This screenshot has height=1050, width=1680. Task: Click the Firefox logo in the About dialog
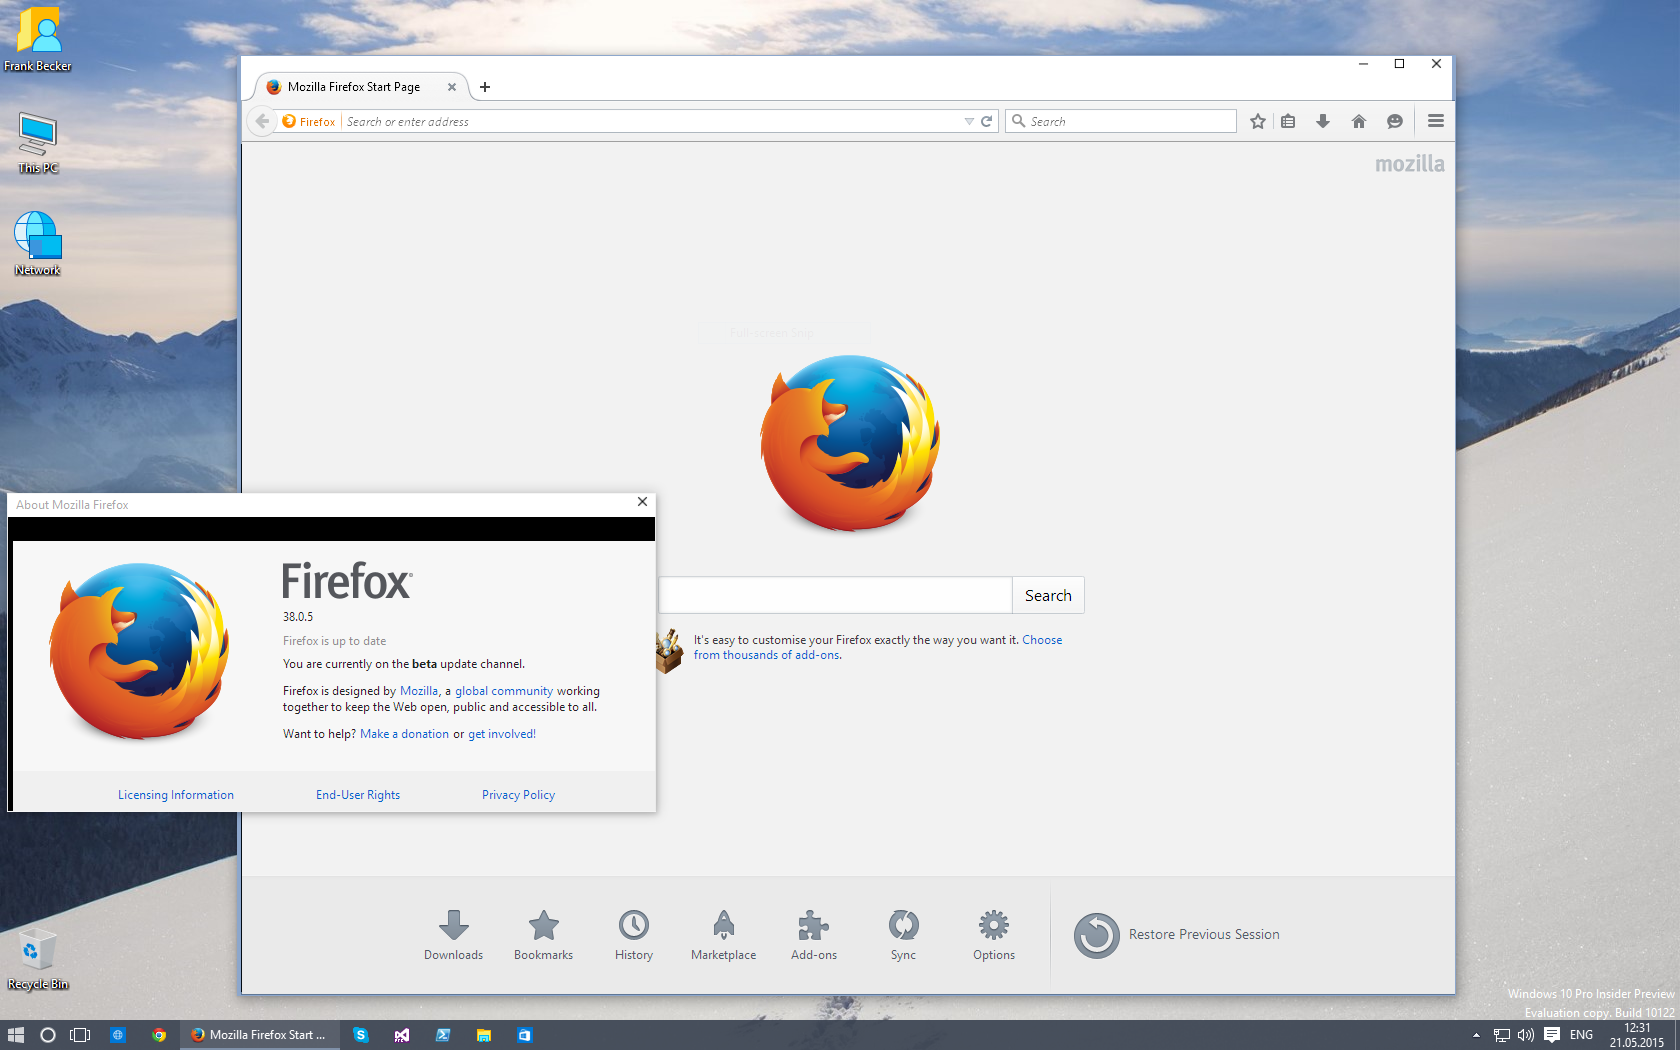point(140,651)
